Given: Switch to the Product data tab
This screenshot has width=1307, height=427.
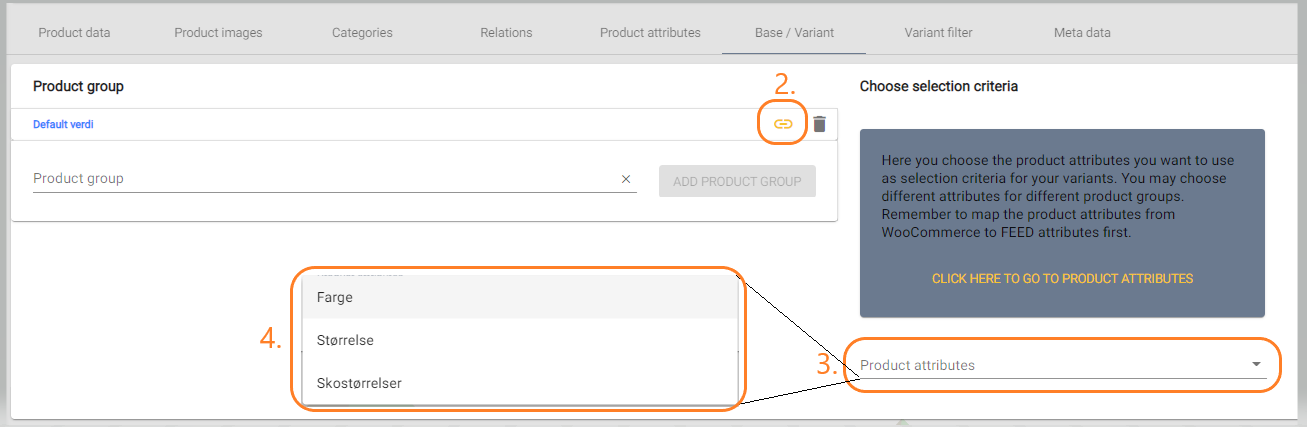Looking at the screenshot, I should click(75, 33).
